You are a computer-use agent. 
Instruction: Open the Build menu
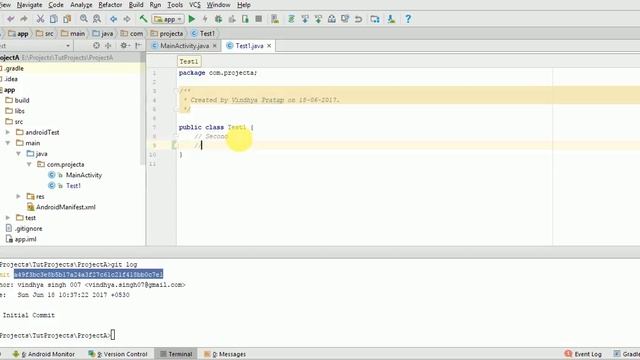tap(136, 5)
